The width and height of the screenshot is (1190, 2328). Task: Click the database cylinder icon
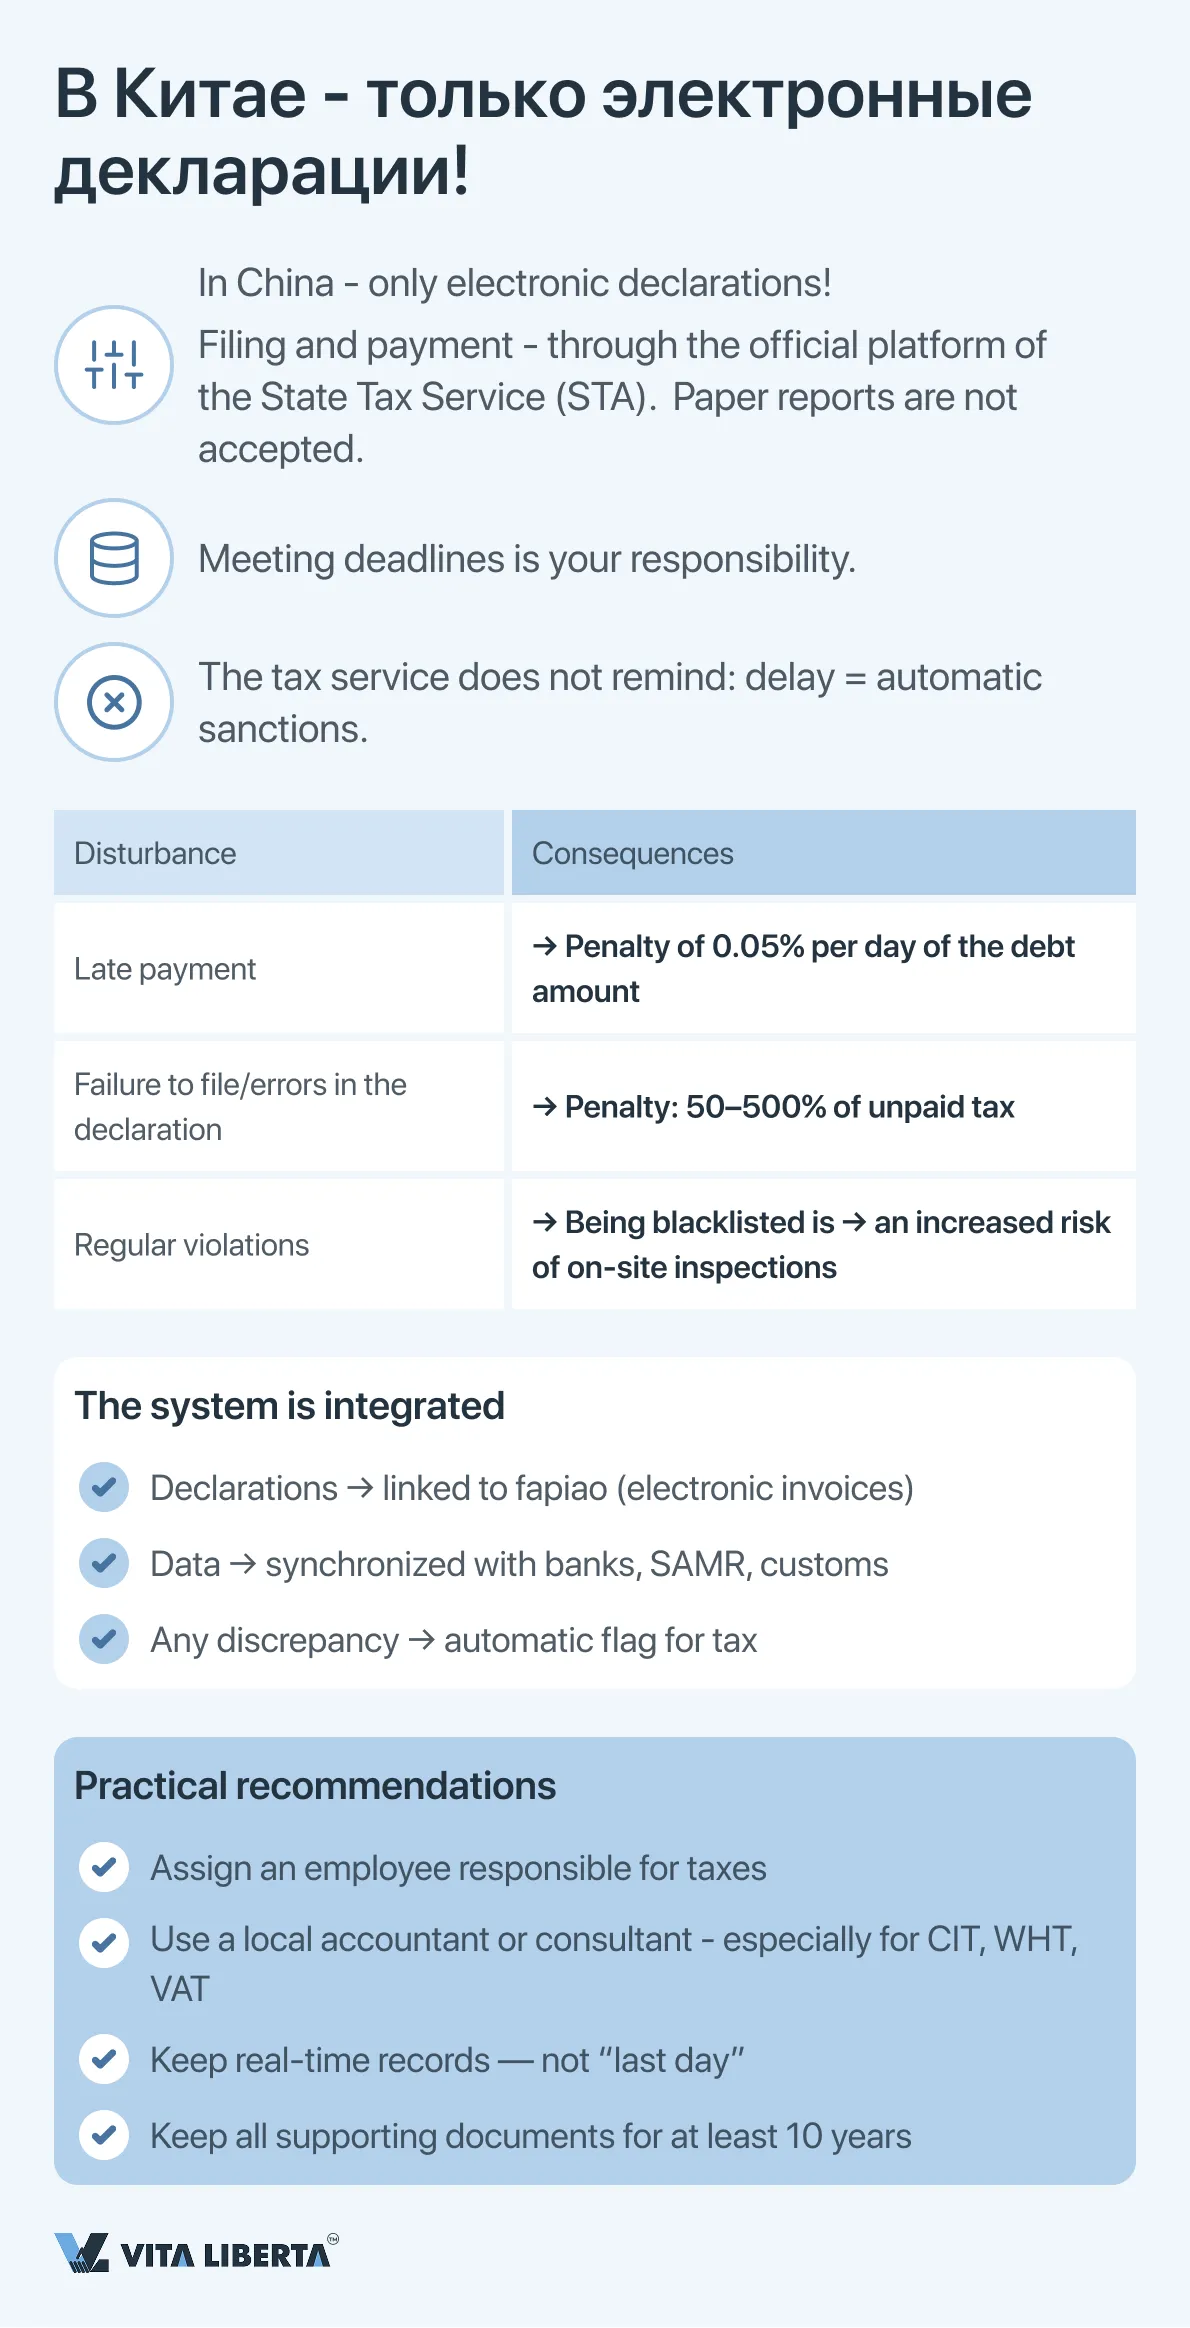[x=114, y=558]
